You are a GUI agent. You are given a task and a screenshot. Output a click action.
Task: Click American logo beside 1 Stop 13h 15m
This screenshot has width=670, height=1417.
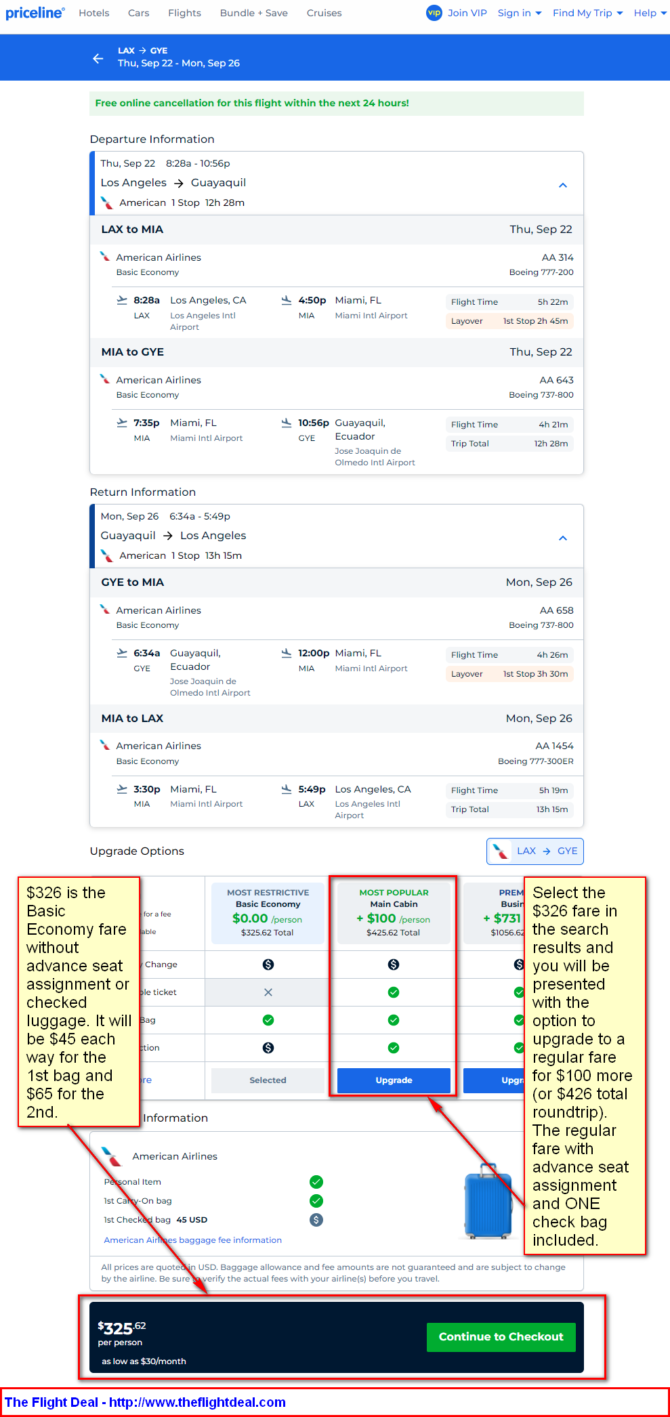(x=107, y=555)
